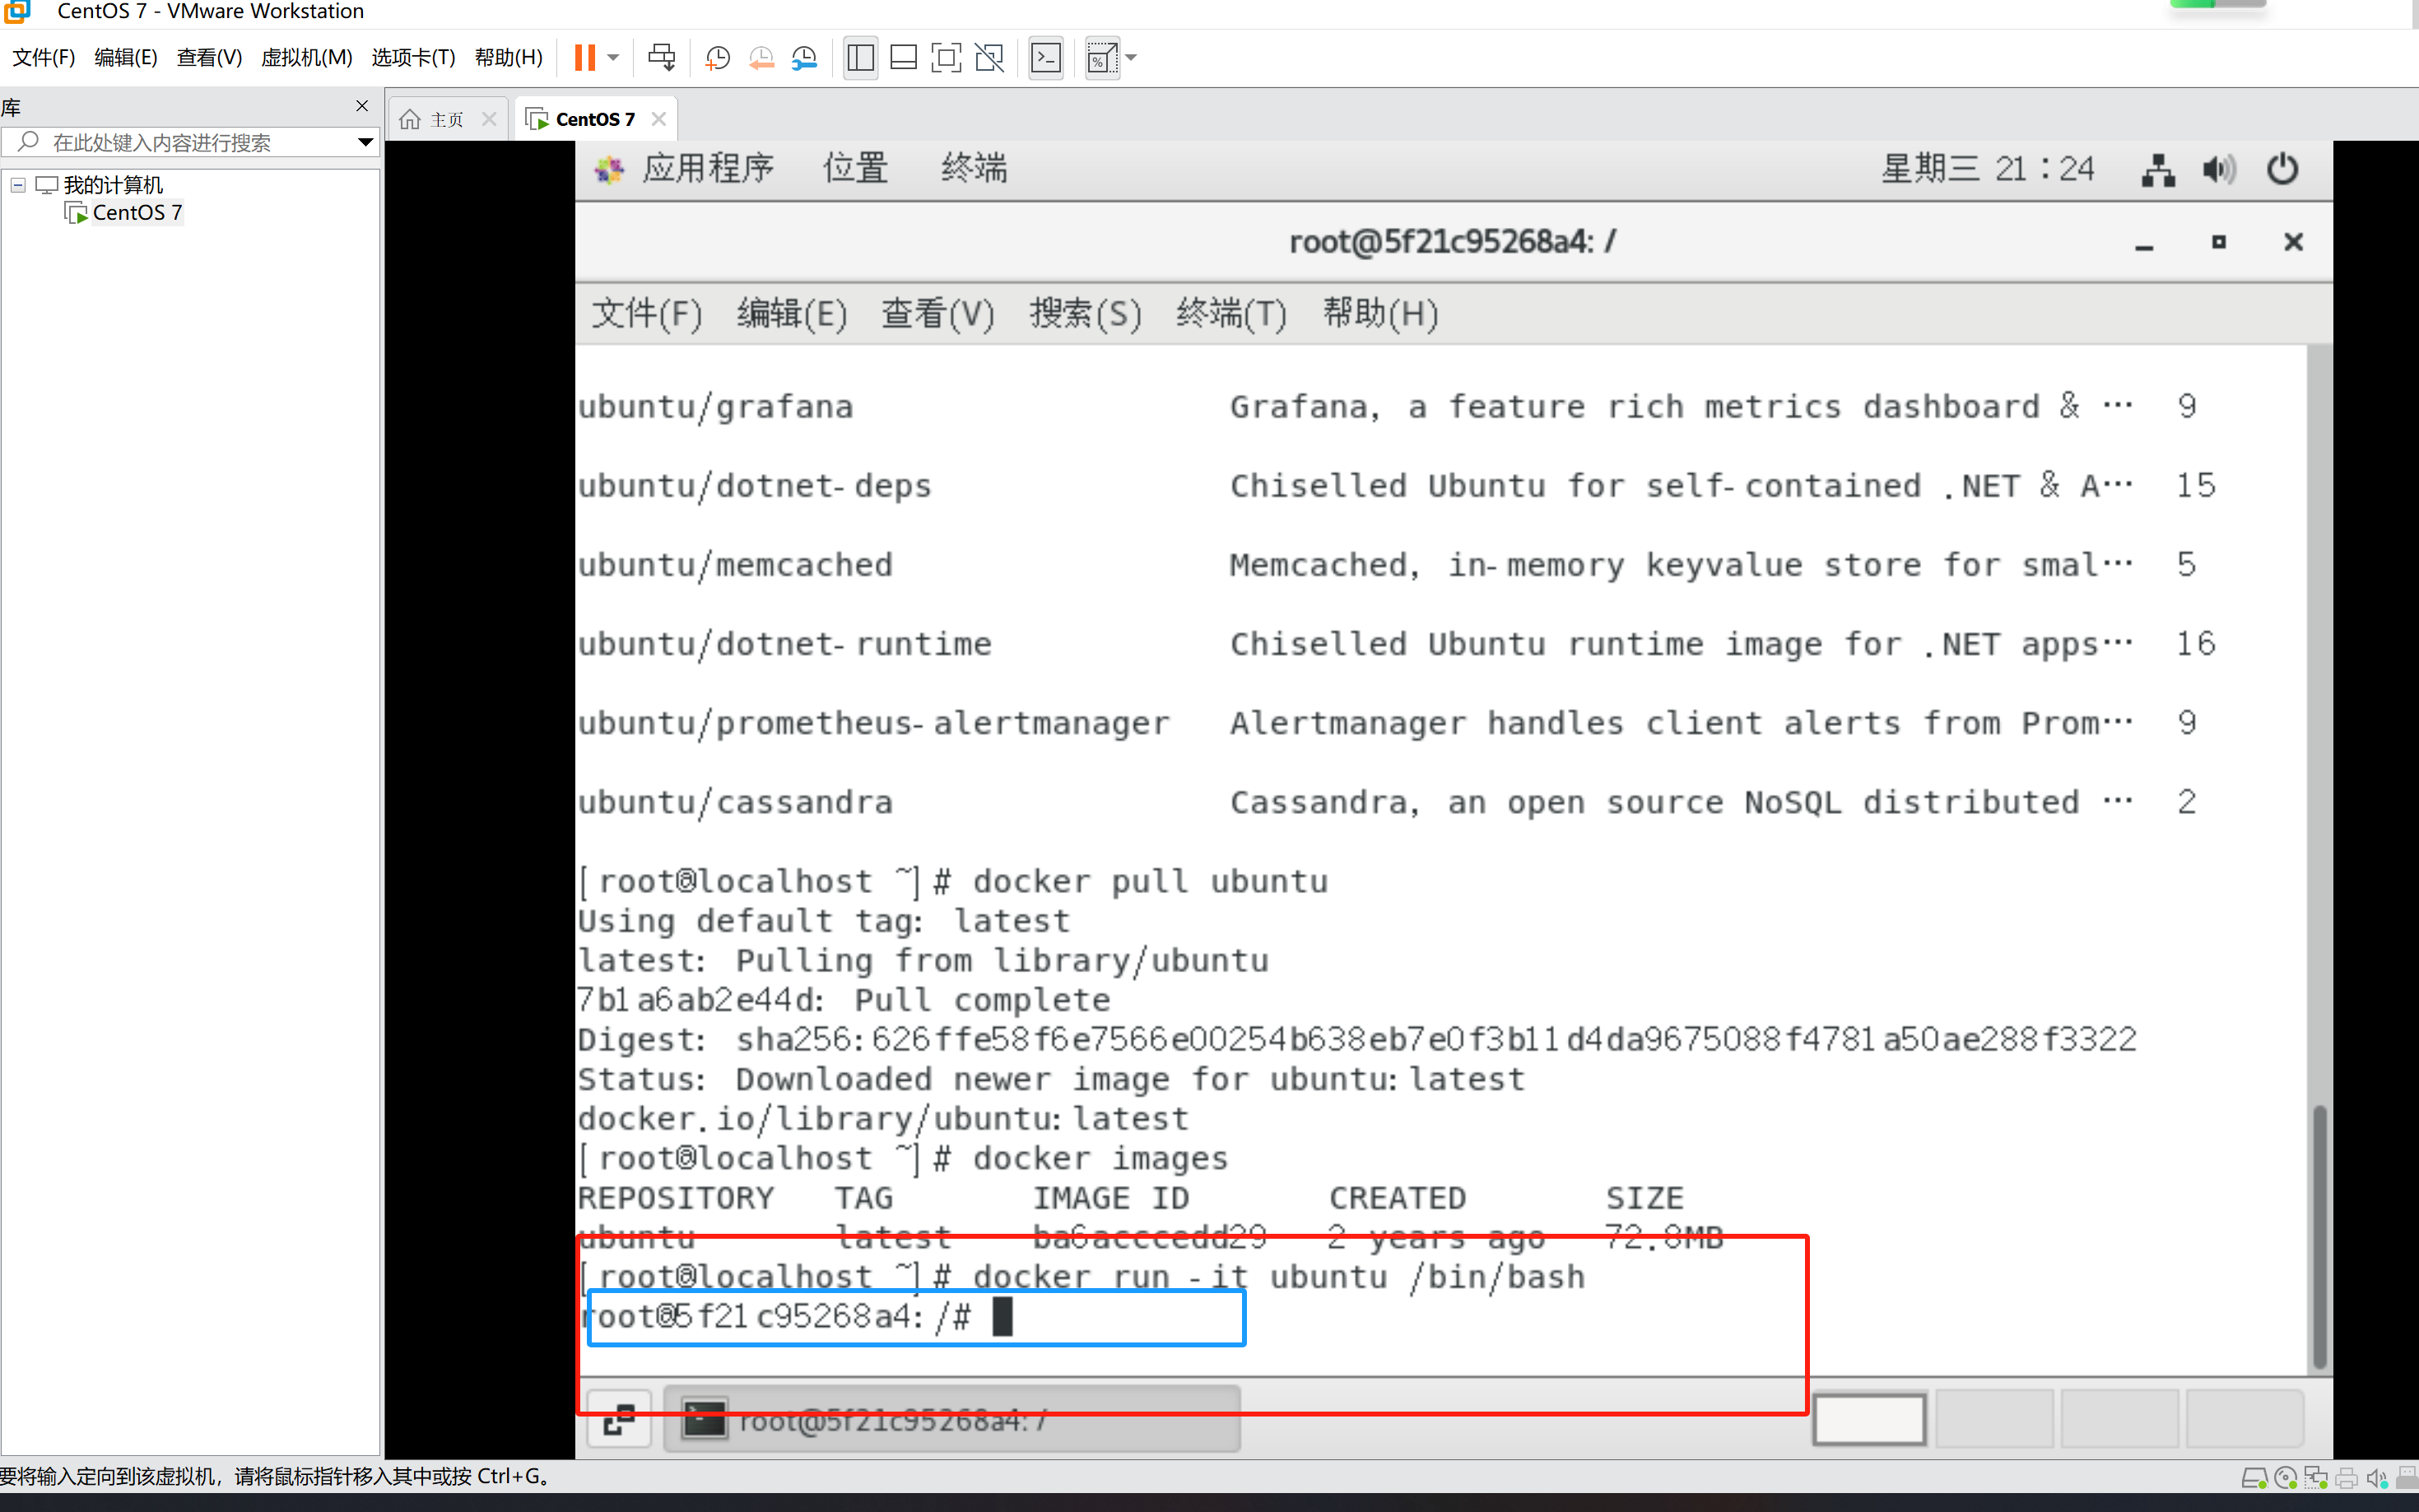The image size is (2419, 1512).
Task: Click the CD/DVD drive status icon
Action: 2285,1478
